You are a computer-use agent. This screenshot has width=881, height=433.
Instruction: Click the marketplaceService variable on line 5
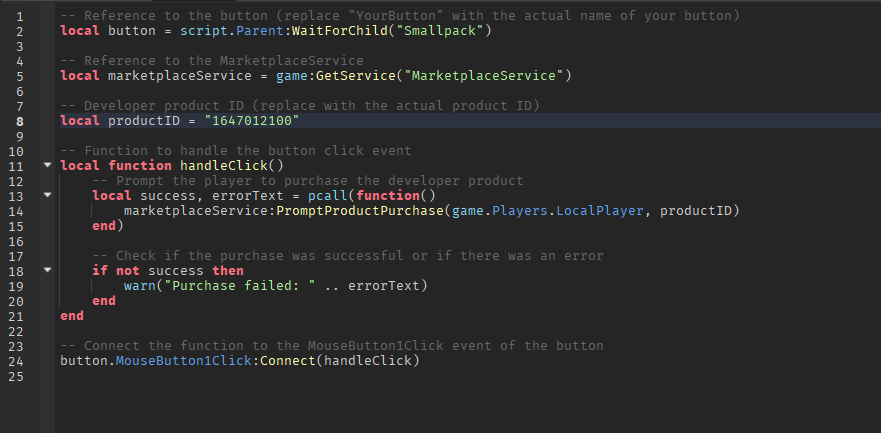click(180, 76)
